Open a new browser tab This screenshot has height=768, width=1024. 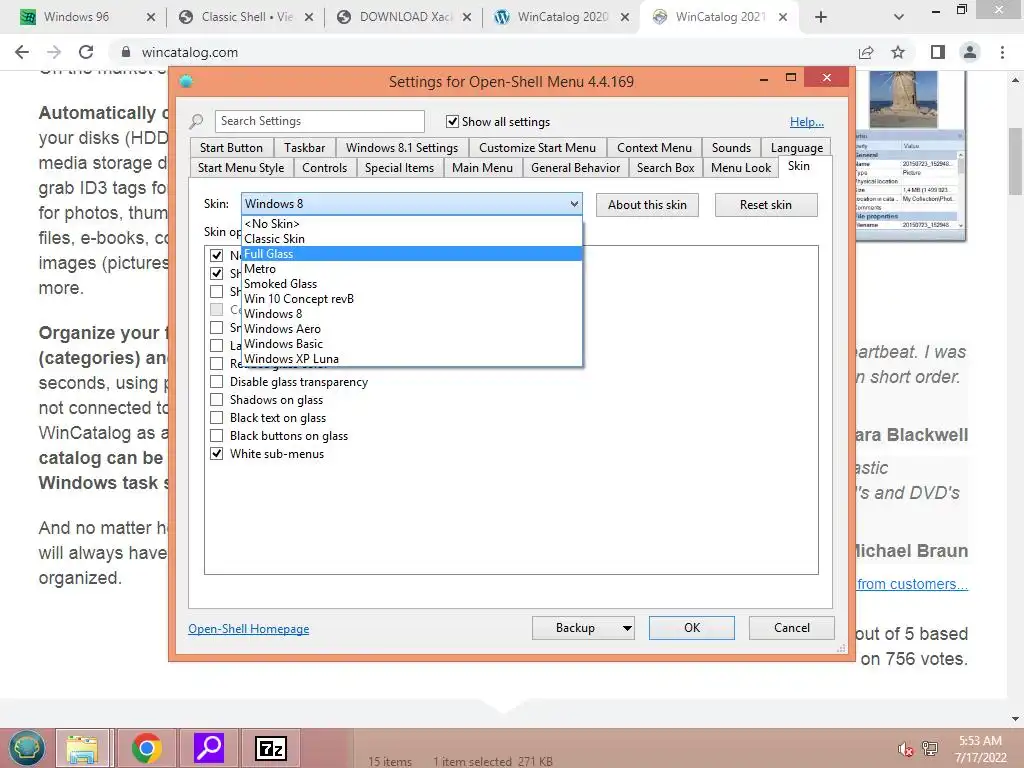click(x=821, y=17)
